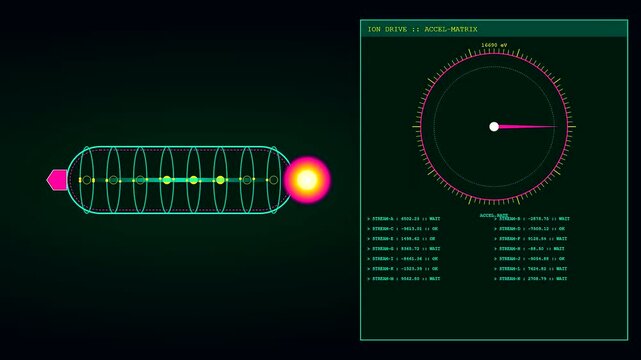Viewport: 641px width, 360px height.
Task: Click the ACCEL RATE label below the gauge
Action: pos(494,215)
